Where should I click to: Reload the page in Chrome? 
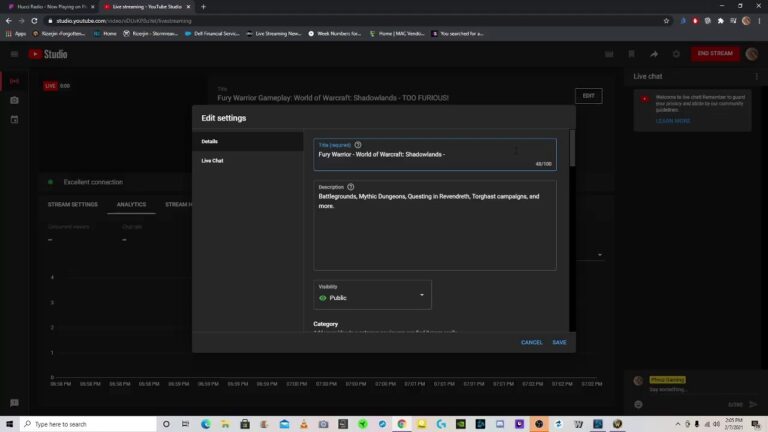tap(34, 21)
